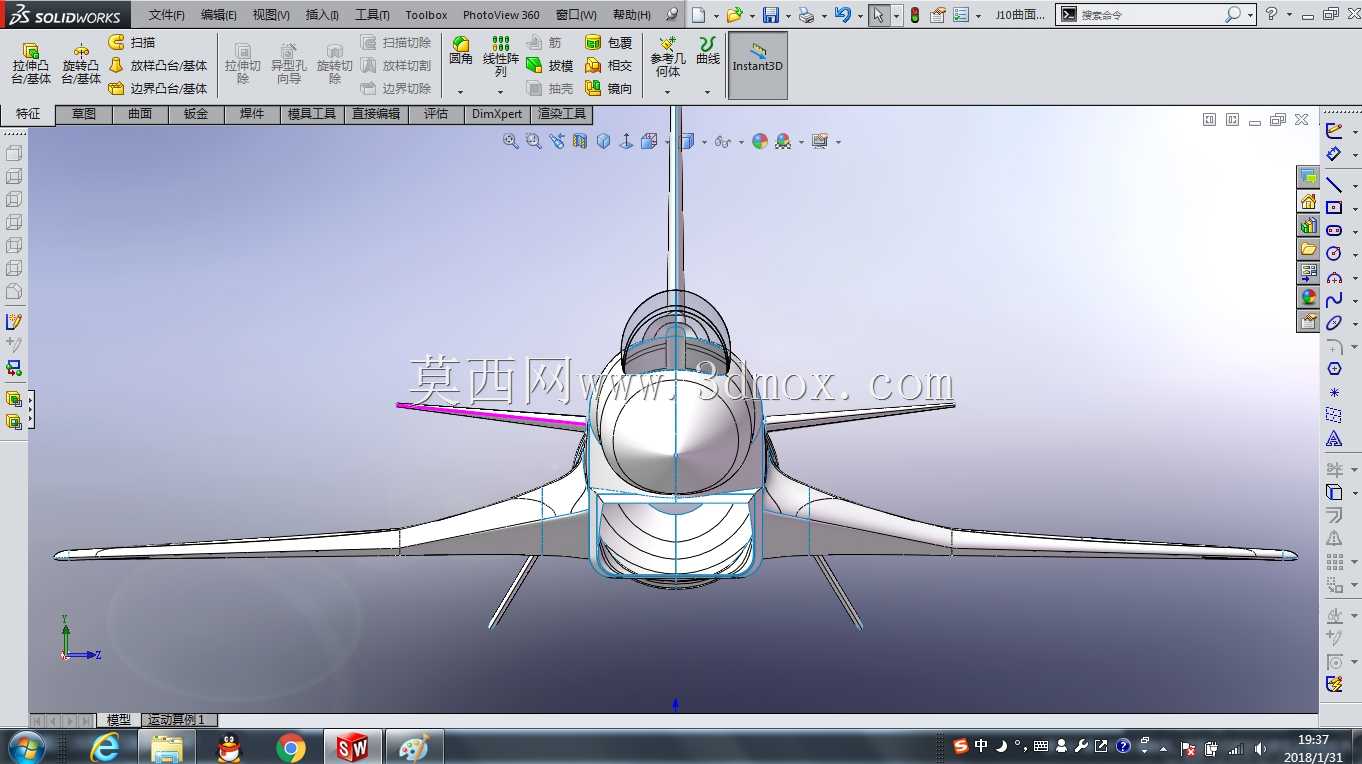
Task: Select the Spline sketch tool
Action: [1334, 300]
